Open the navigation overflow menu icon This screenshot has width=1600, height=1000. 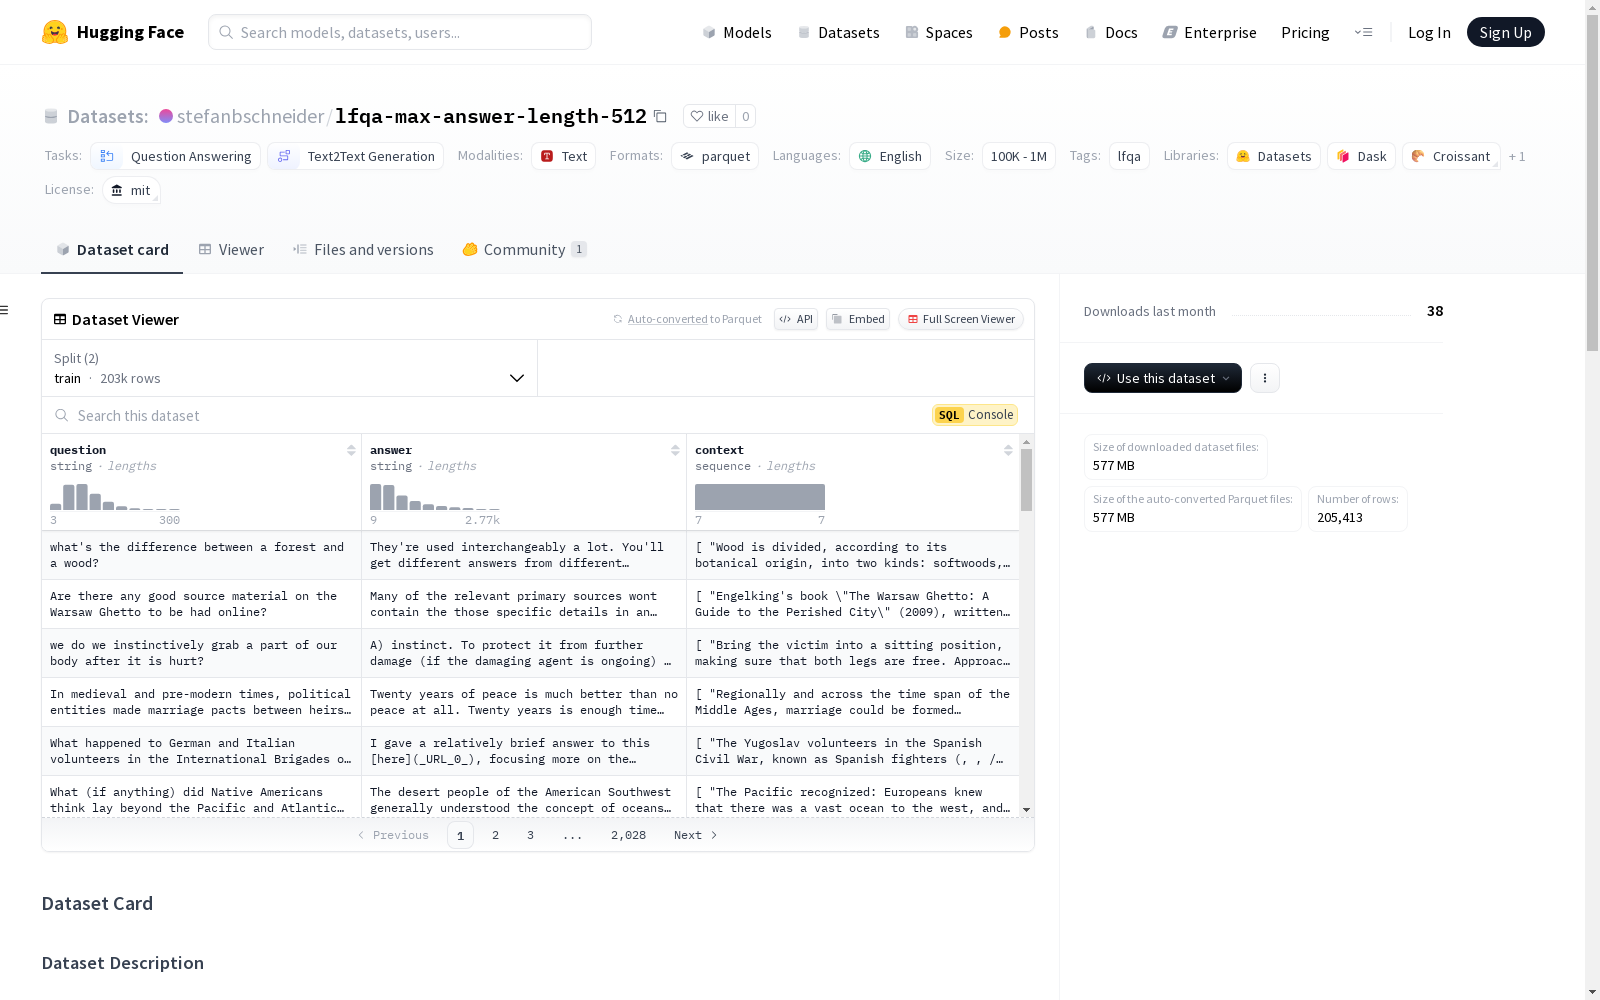(x=1363, y=32)
